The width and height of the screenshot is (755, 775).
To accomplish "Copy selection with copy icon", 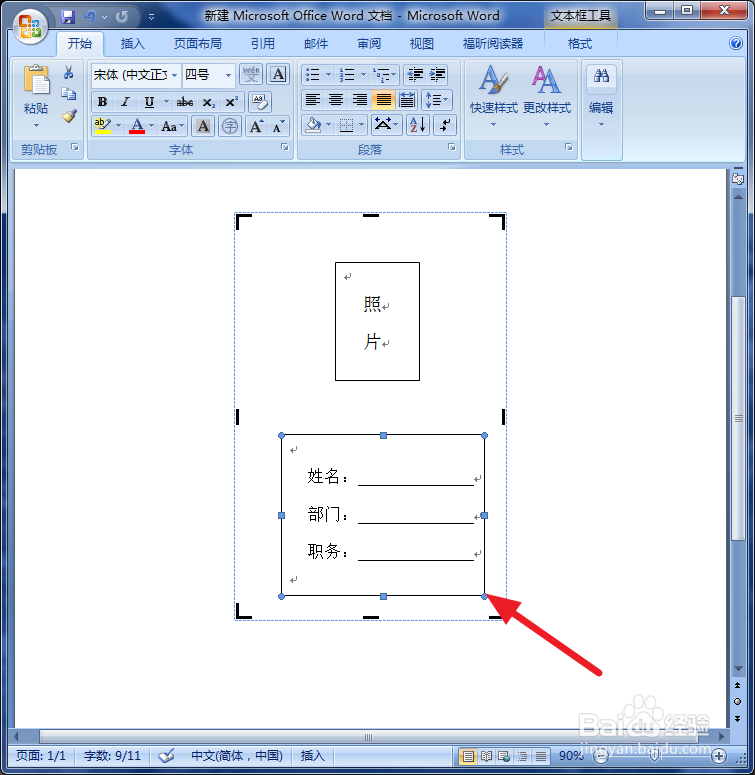I will coord(69,93).
